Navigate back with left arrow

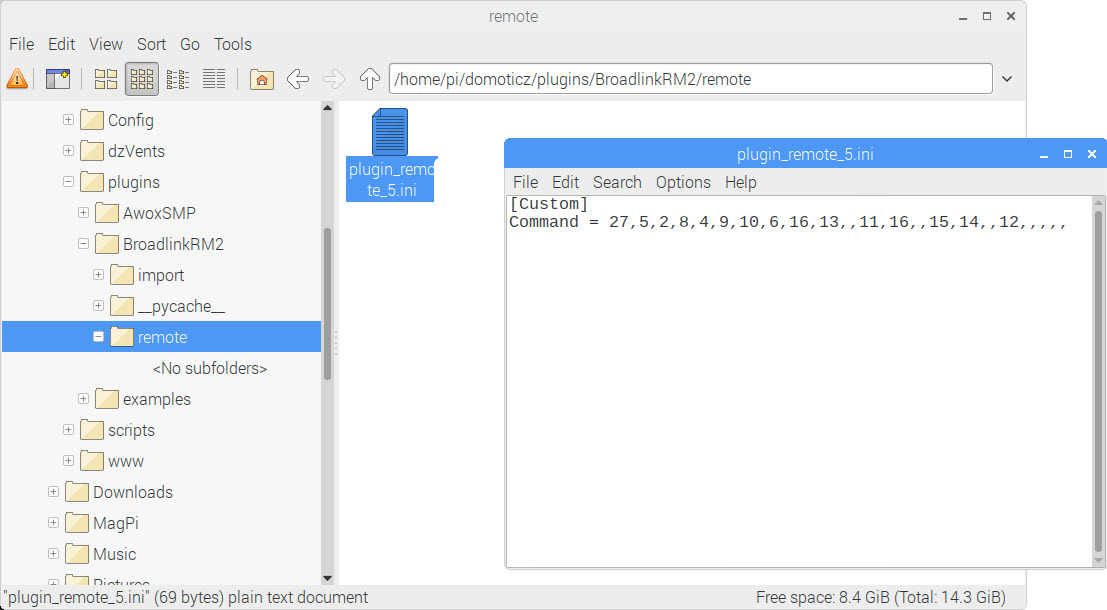pos(298,79)
